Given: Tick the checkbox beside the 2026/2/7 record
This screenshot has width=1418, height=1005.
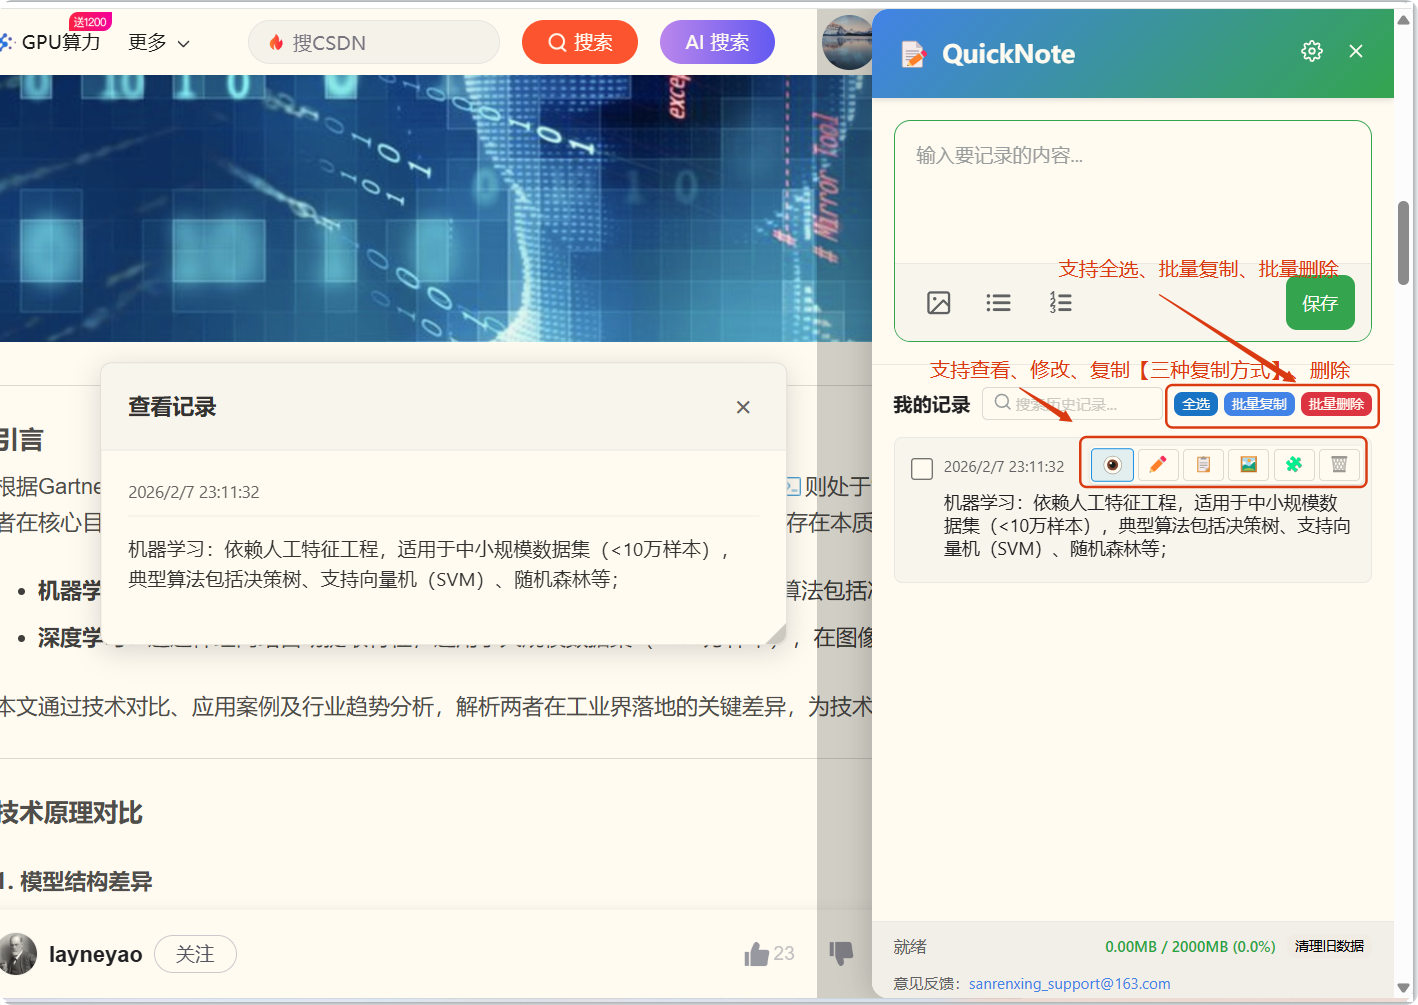Looking at the screenshot, I should (x=921, y=465).
